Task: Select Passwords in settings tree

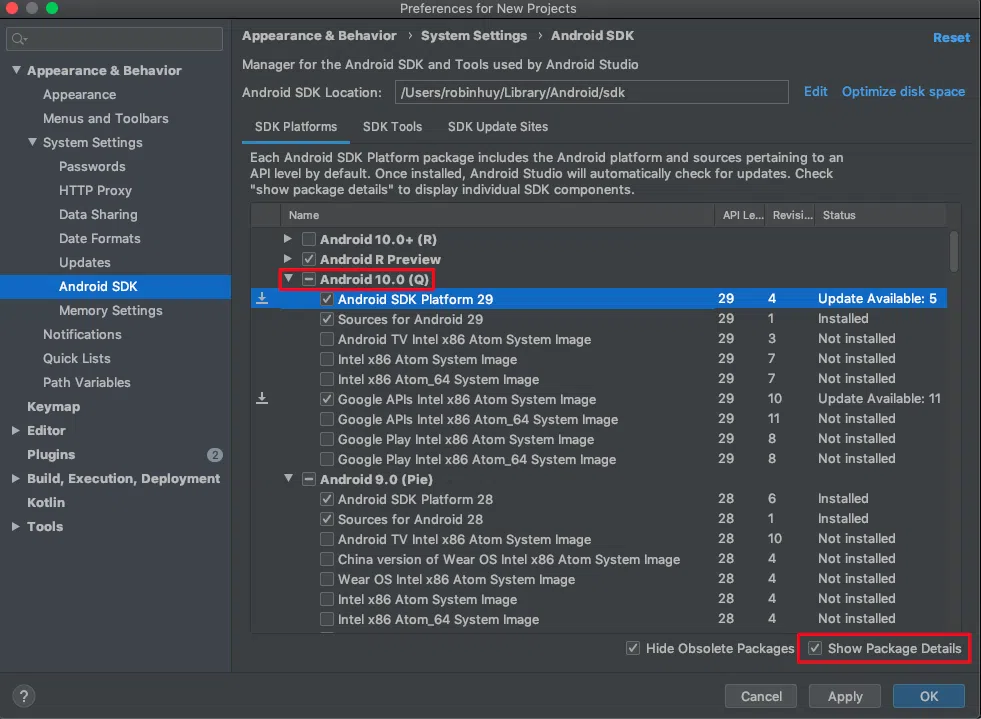Action: click(92, 166)
